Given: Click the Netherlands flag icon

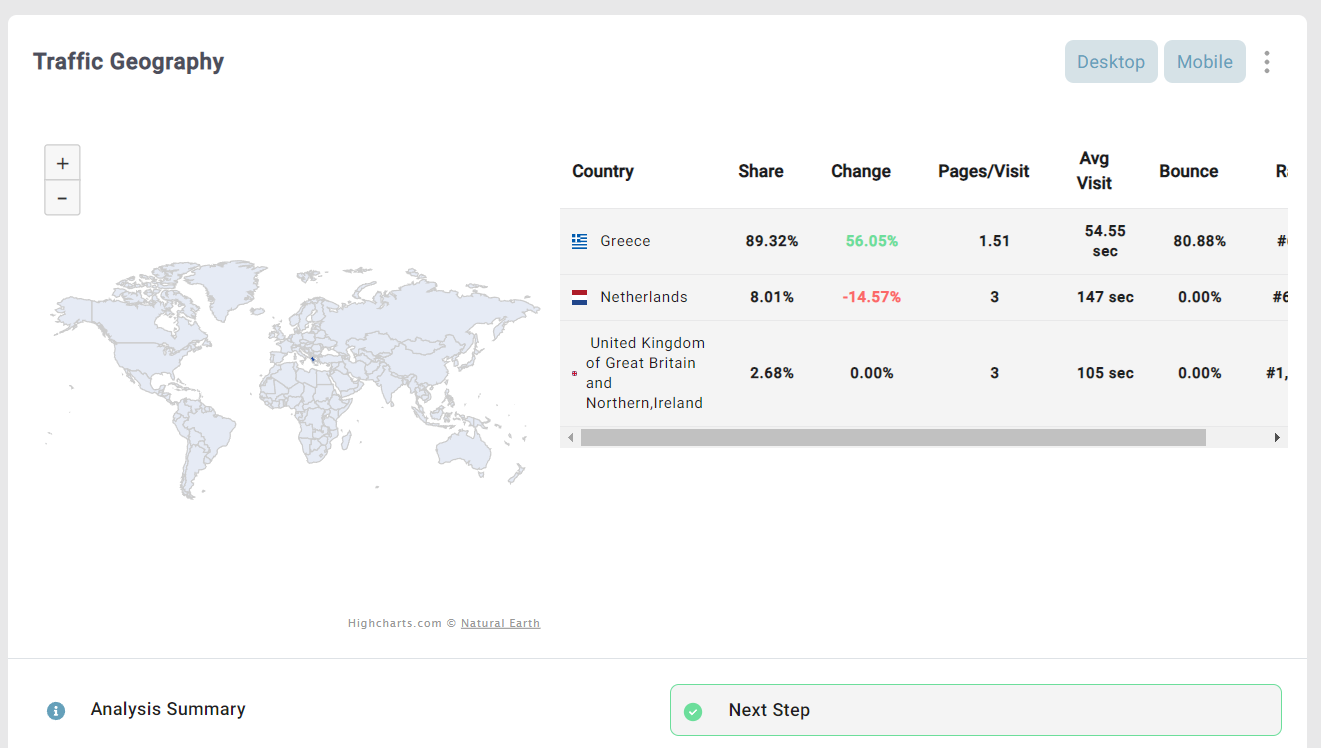Looking at the screenshot, I should [579, 297].
